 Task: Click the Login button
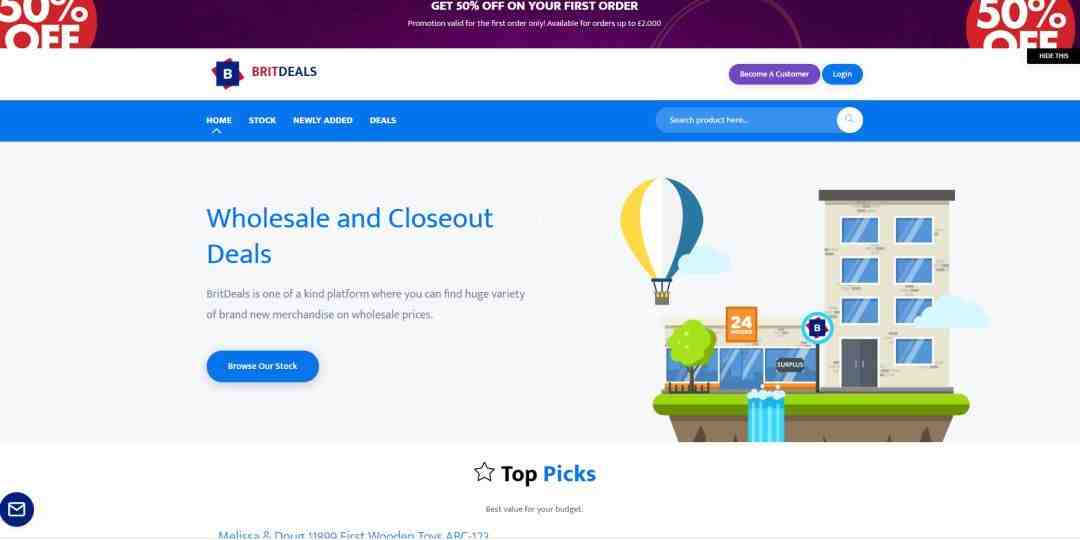click(842, 74)
